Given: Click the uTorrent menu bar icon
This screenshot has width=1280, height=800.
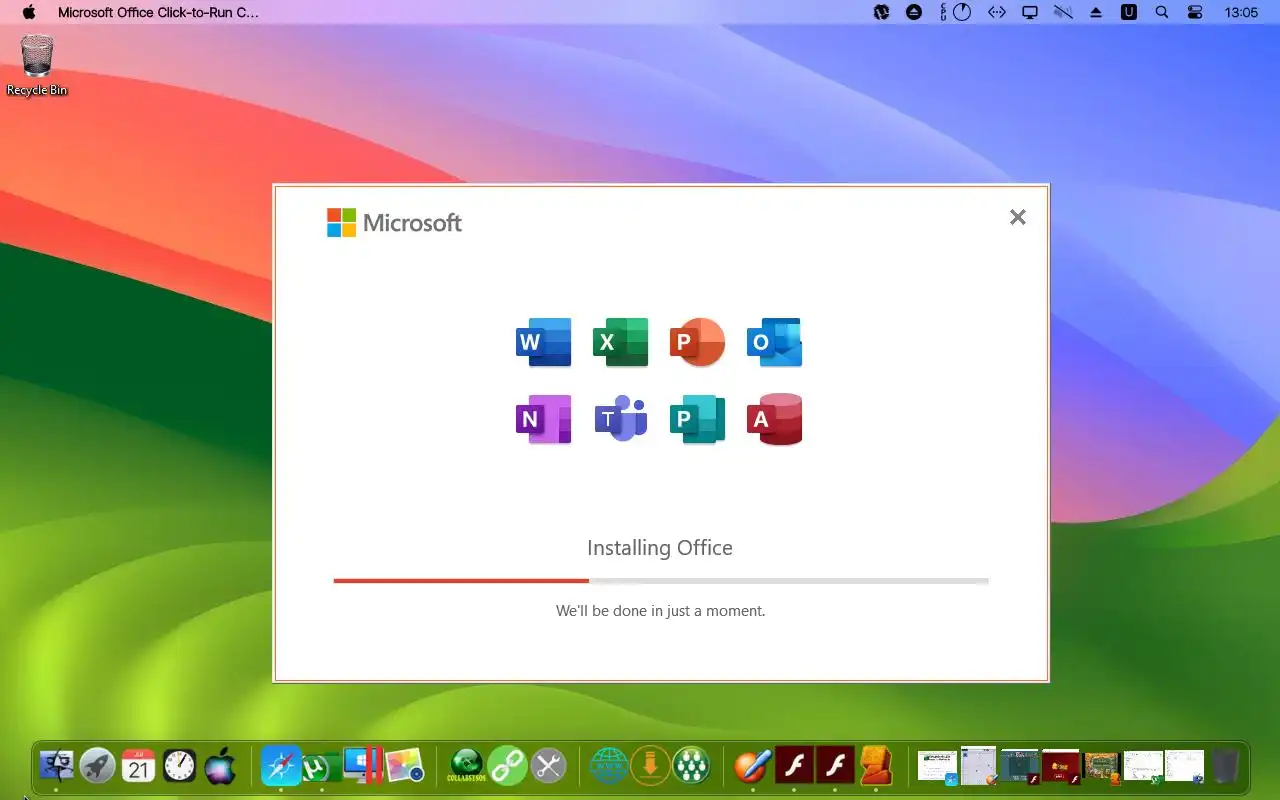Looking at the screenshot, I should [x=881, y=13].
